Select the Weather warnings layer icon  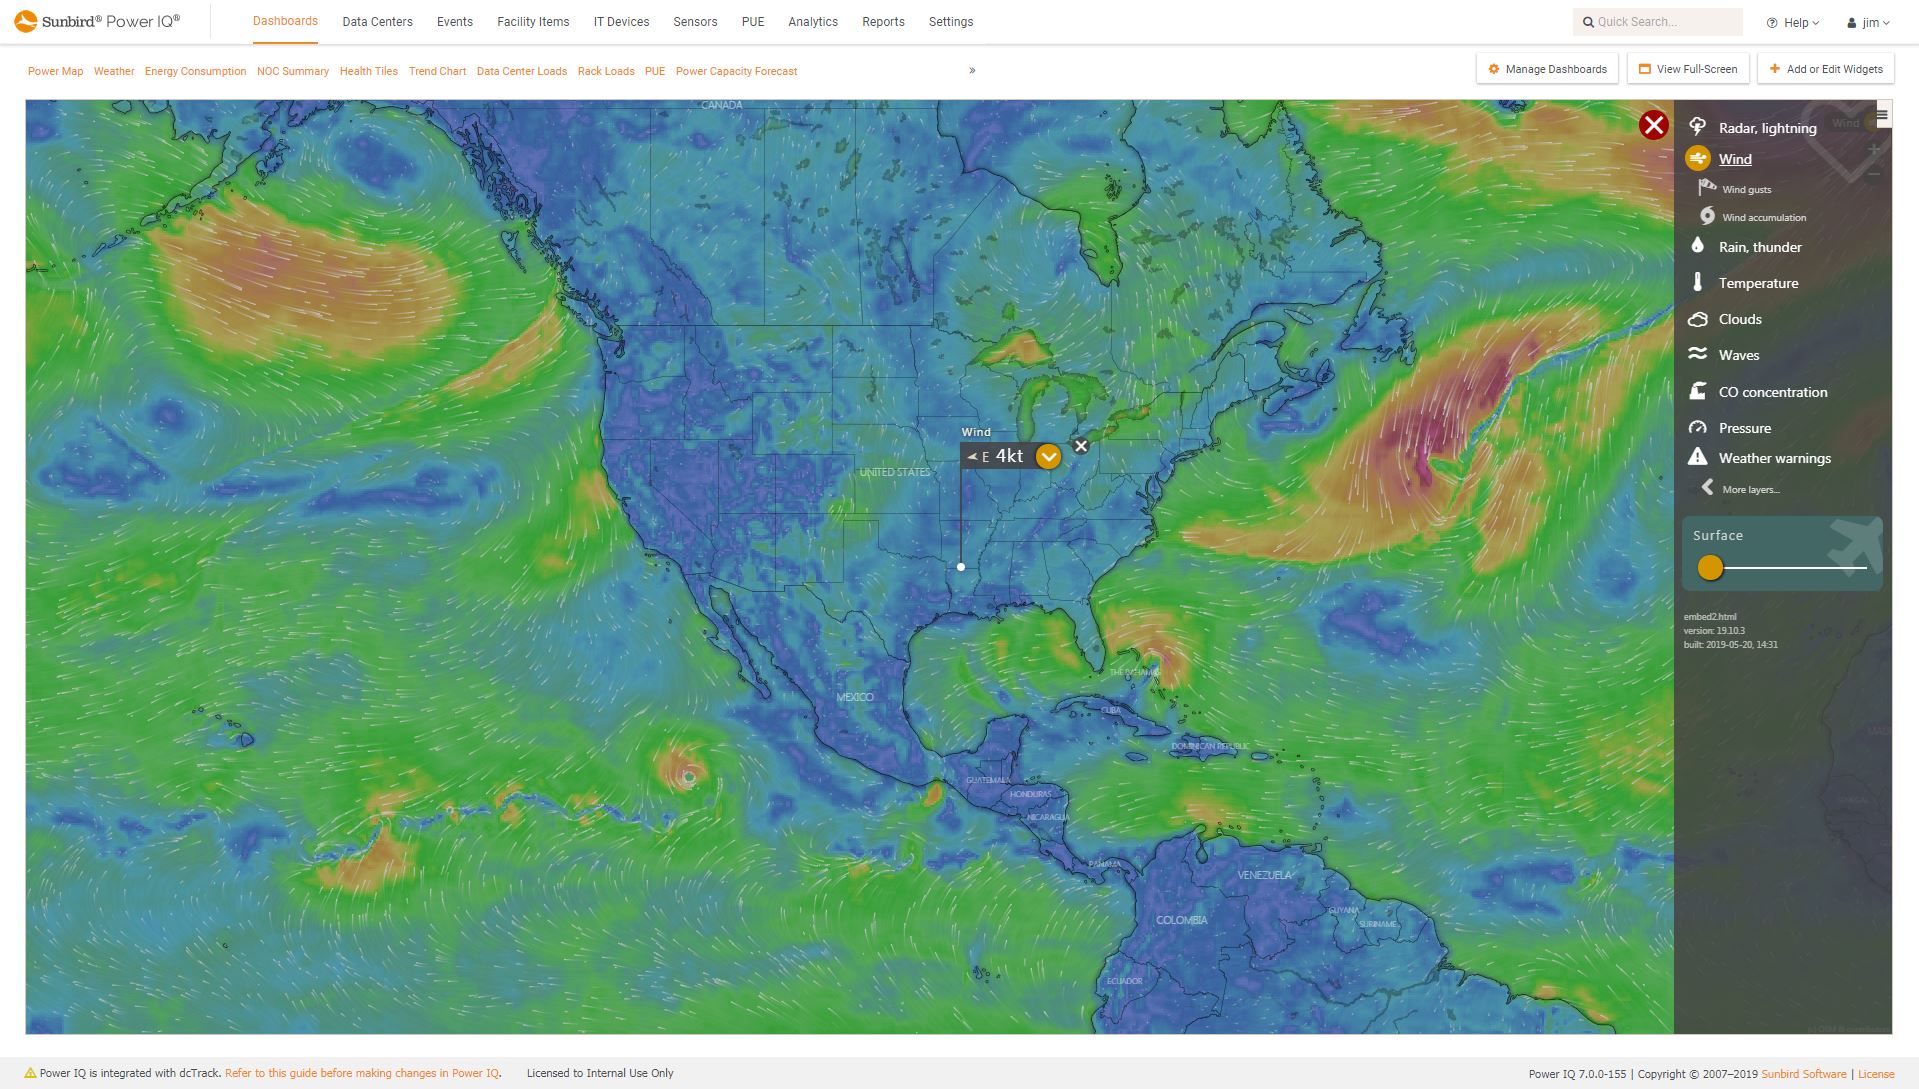coord(1697,457)
